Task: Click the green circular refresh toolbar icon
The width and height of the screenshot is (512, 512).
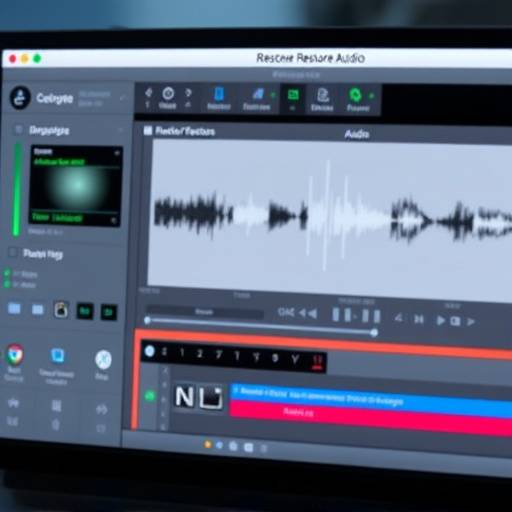Action: coord(355,95)
